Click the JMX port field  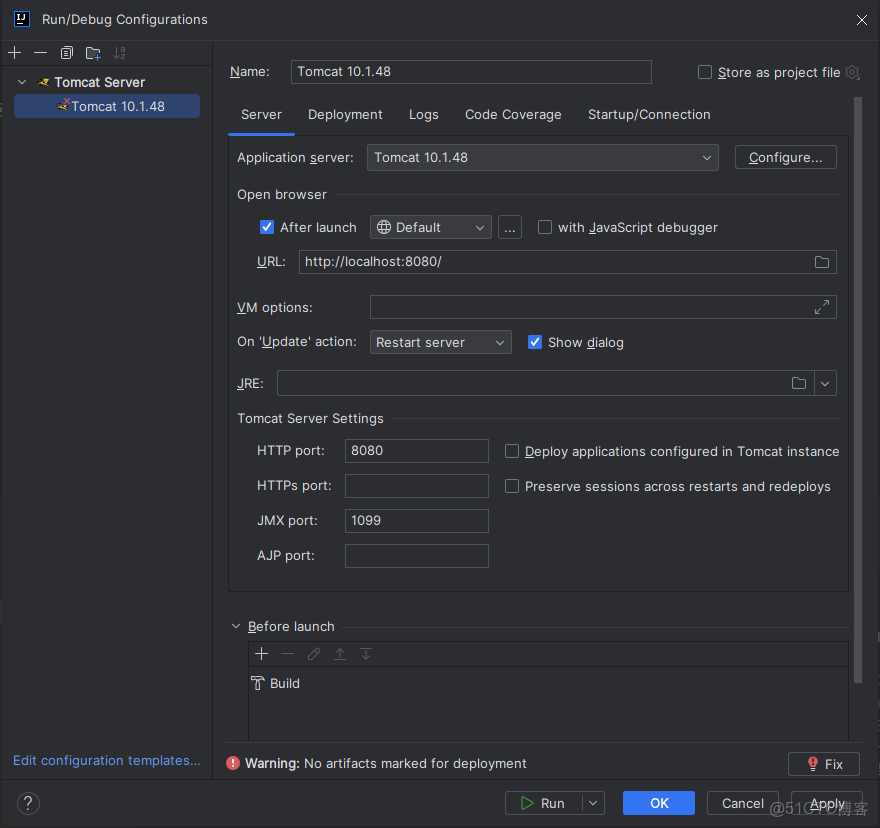416,521
